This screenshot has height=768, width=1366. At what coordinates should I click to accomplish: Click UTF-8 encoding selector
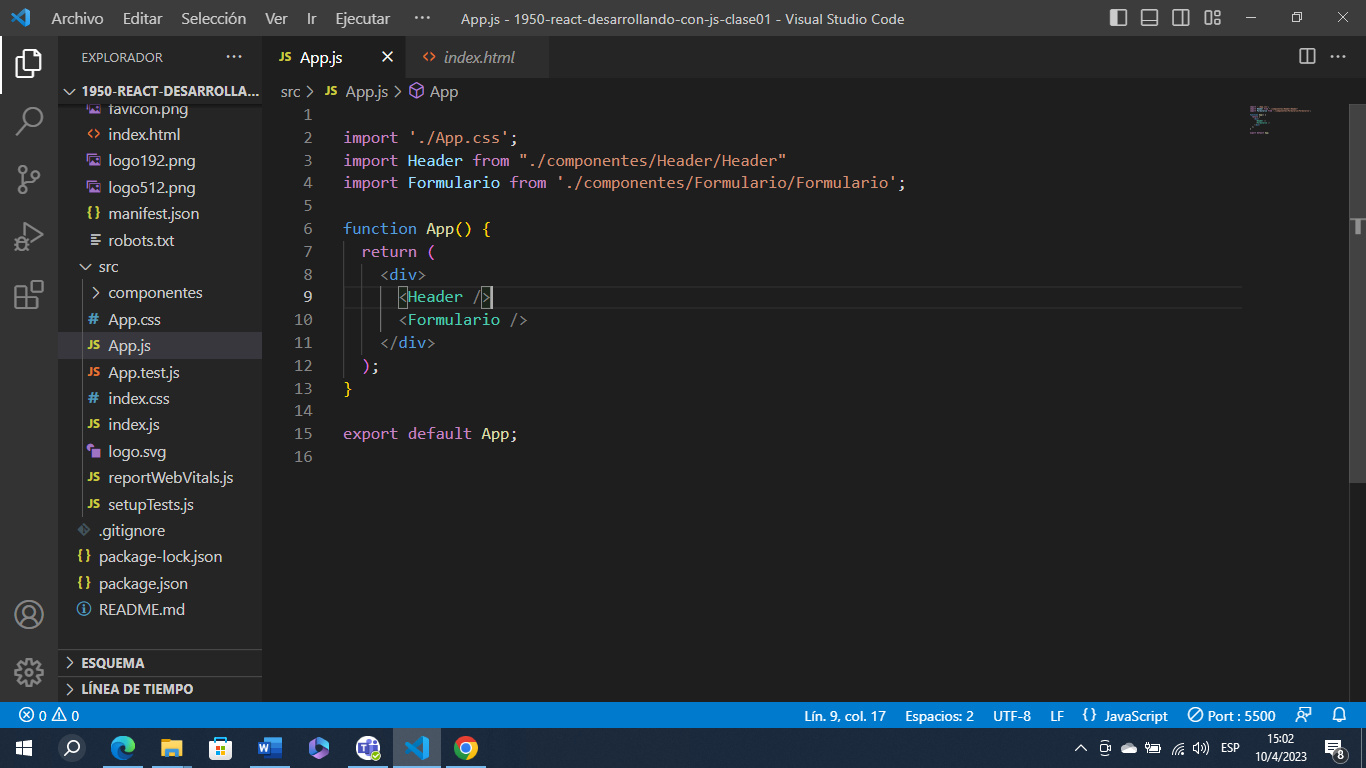pos(1012,716)
